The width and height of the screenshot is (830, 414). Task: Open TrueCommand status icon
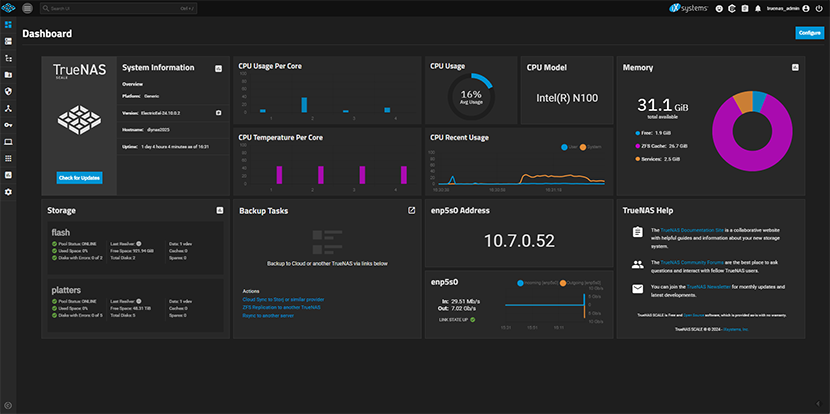tap(732, 8)
